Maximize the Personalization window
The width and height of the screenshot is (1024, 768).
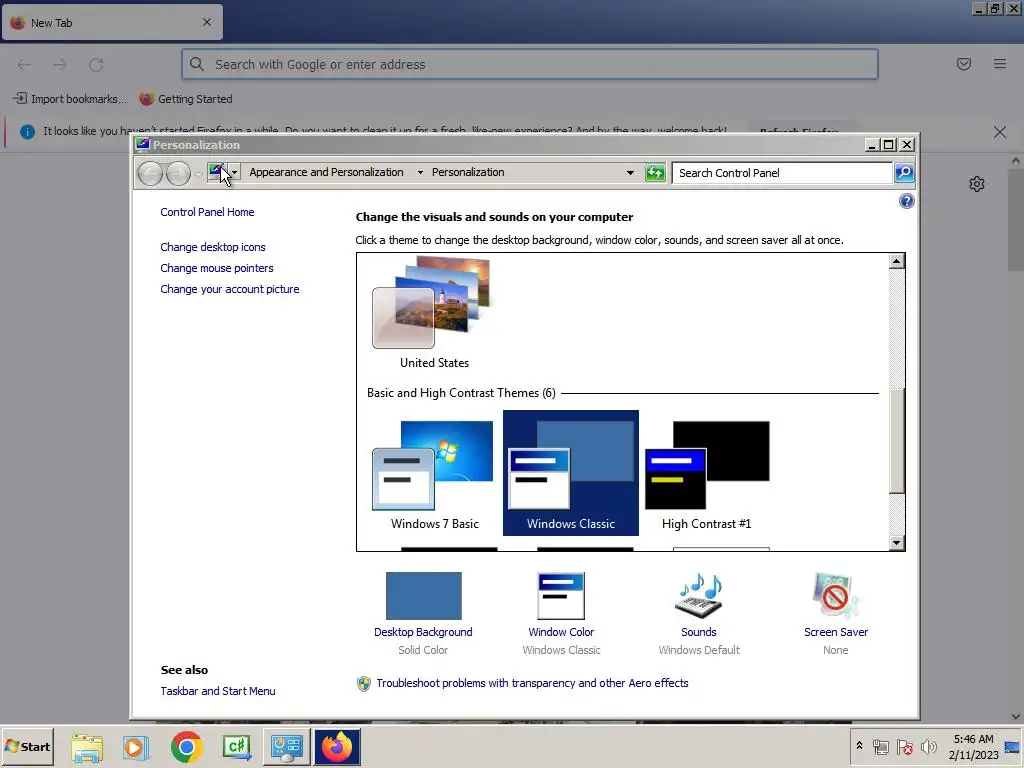point(889,144)
